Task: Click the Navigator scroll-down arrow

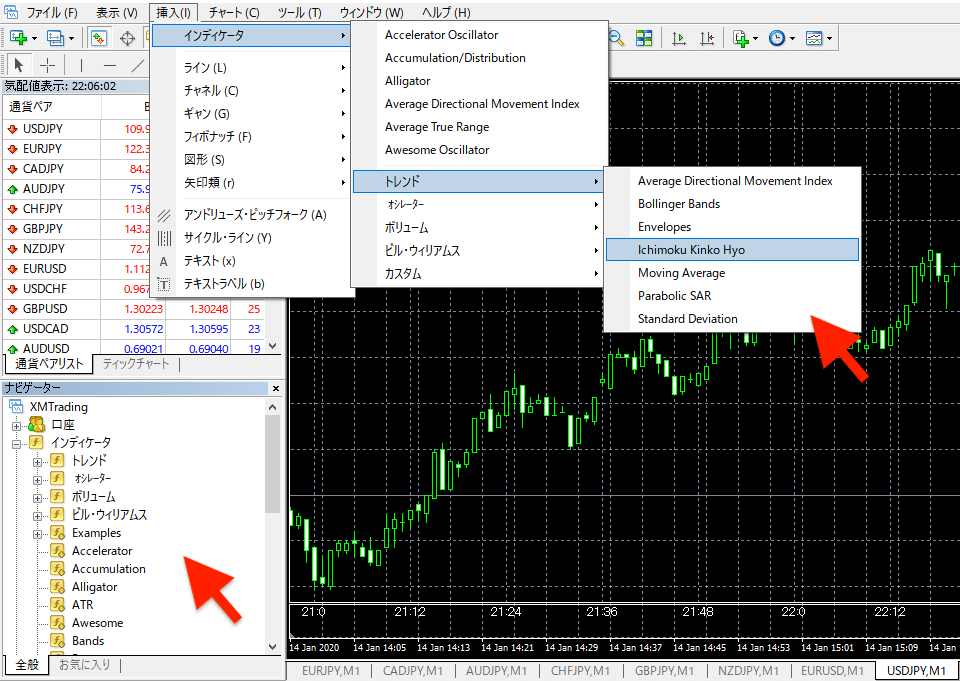Action: [273, 647]
